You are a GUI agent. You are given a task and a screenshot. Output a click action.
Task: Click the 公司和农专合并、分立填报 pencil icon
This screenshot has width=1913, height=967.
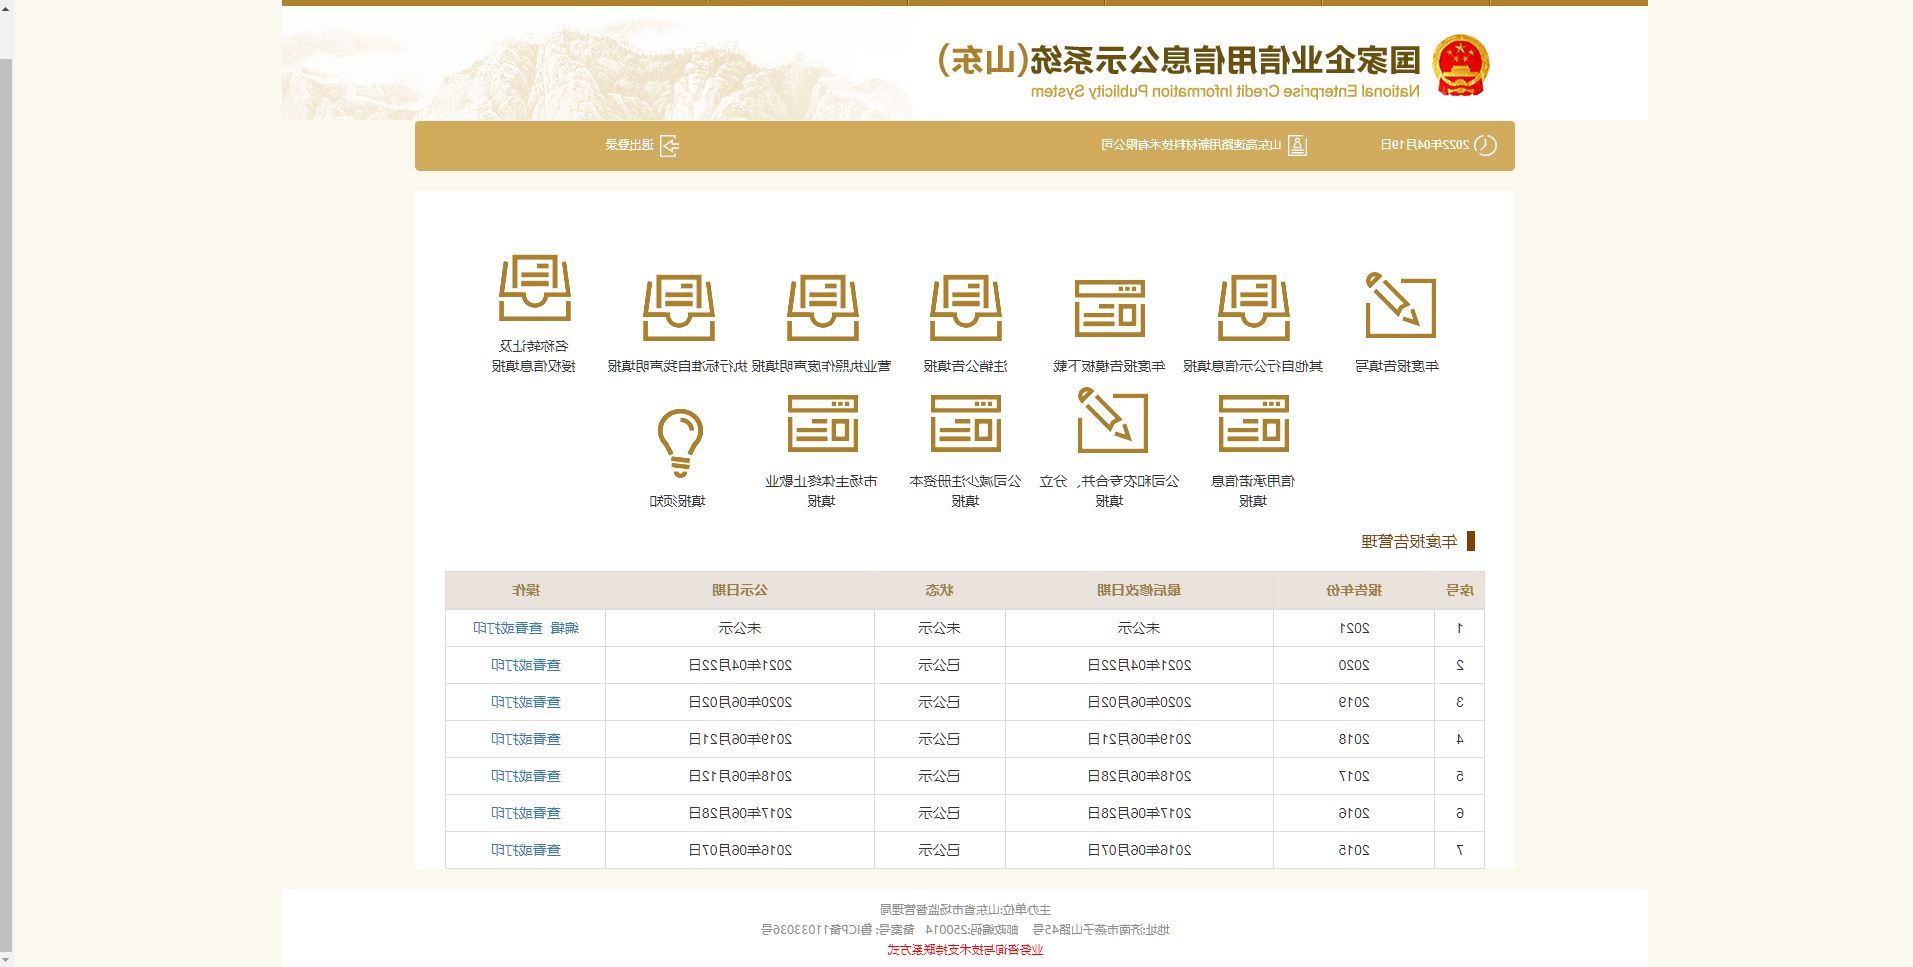point(1111,421)
